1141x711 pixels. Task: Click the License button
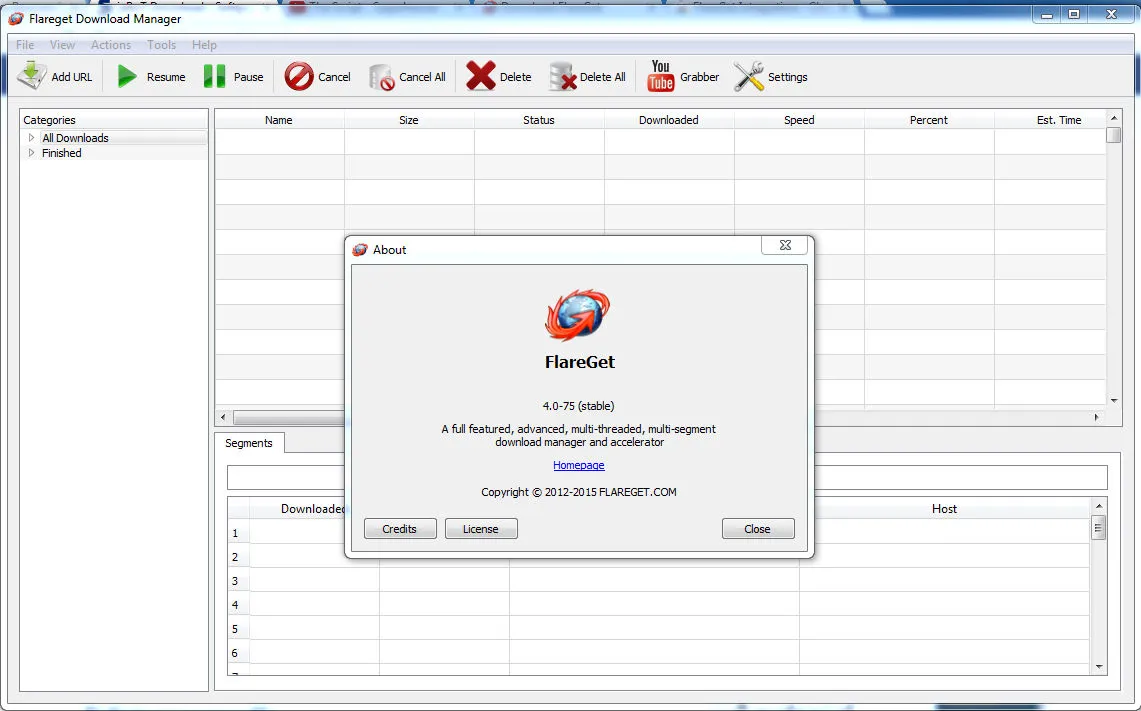(x=481, y=529)
